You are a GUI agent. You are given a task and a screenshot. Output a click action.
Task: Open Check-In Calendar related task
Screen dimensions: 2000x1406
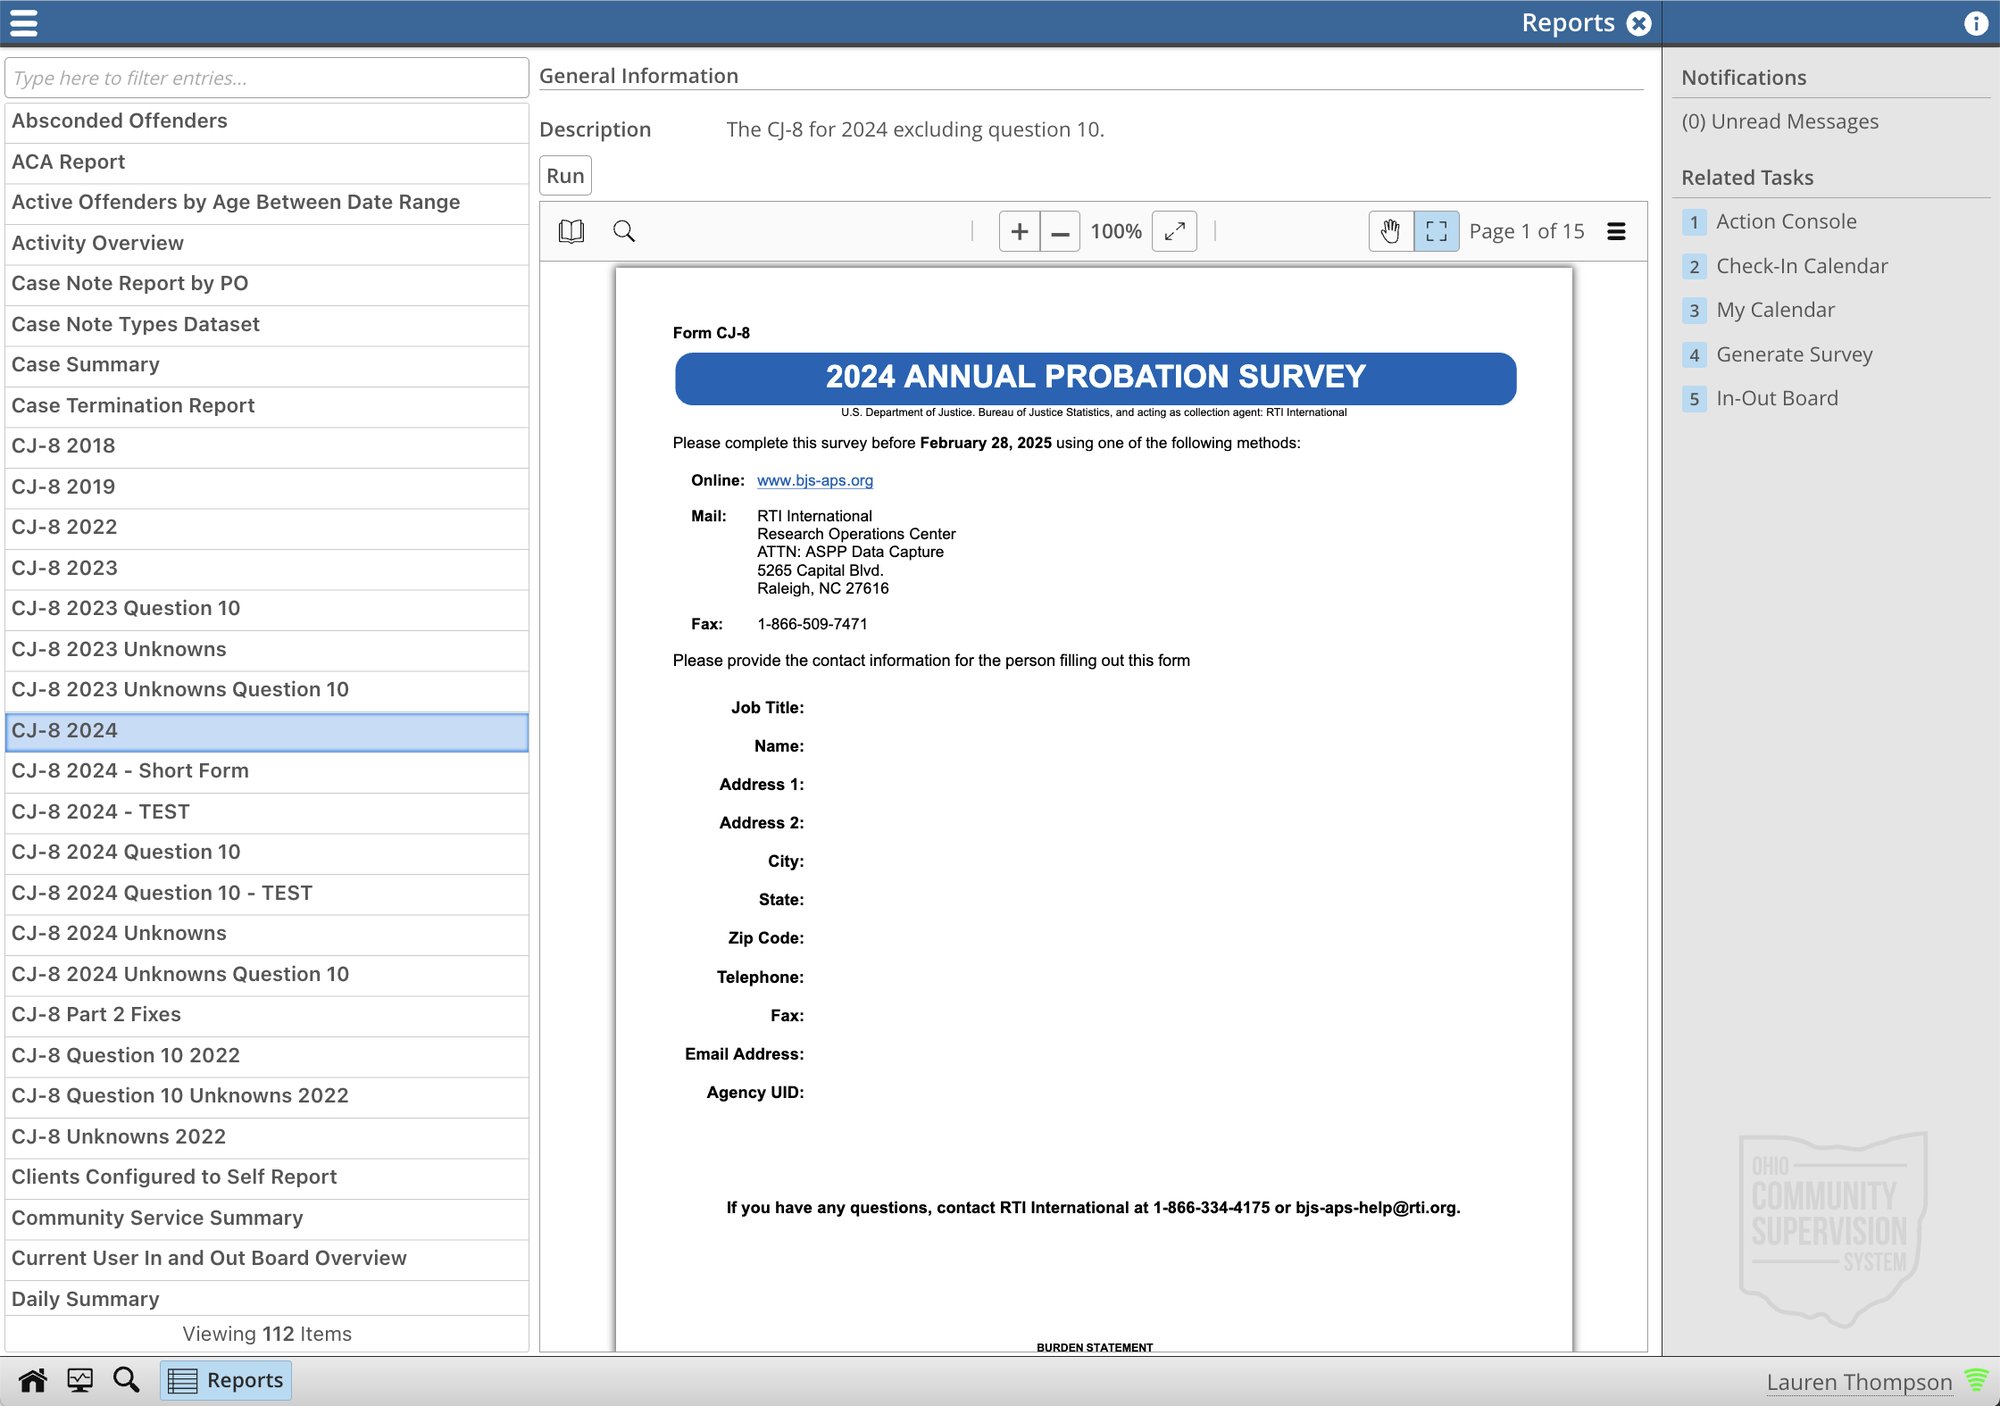click(x=1802, y=266)
